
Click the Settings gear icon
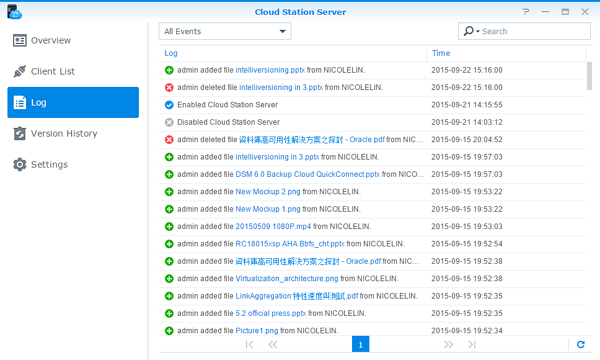pos(20,165)
